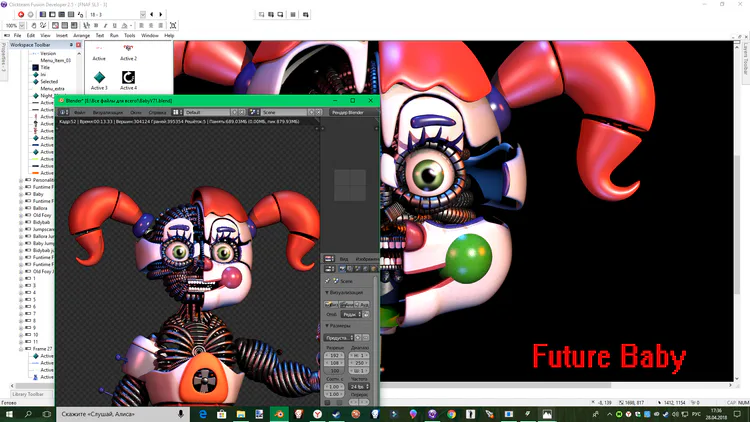Open the Event List Editor icon
This screenshot has width=750, height=422.
click(71, 14)
